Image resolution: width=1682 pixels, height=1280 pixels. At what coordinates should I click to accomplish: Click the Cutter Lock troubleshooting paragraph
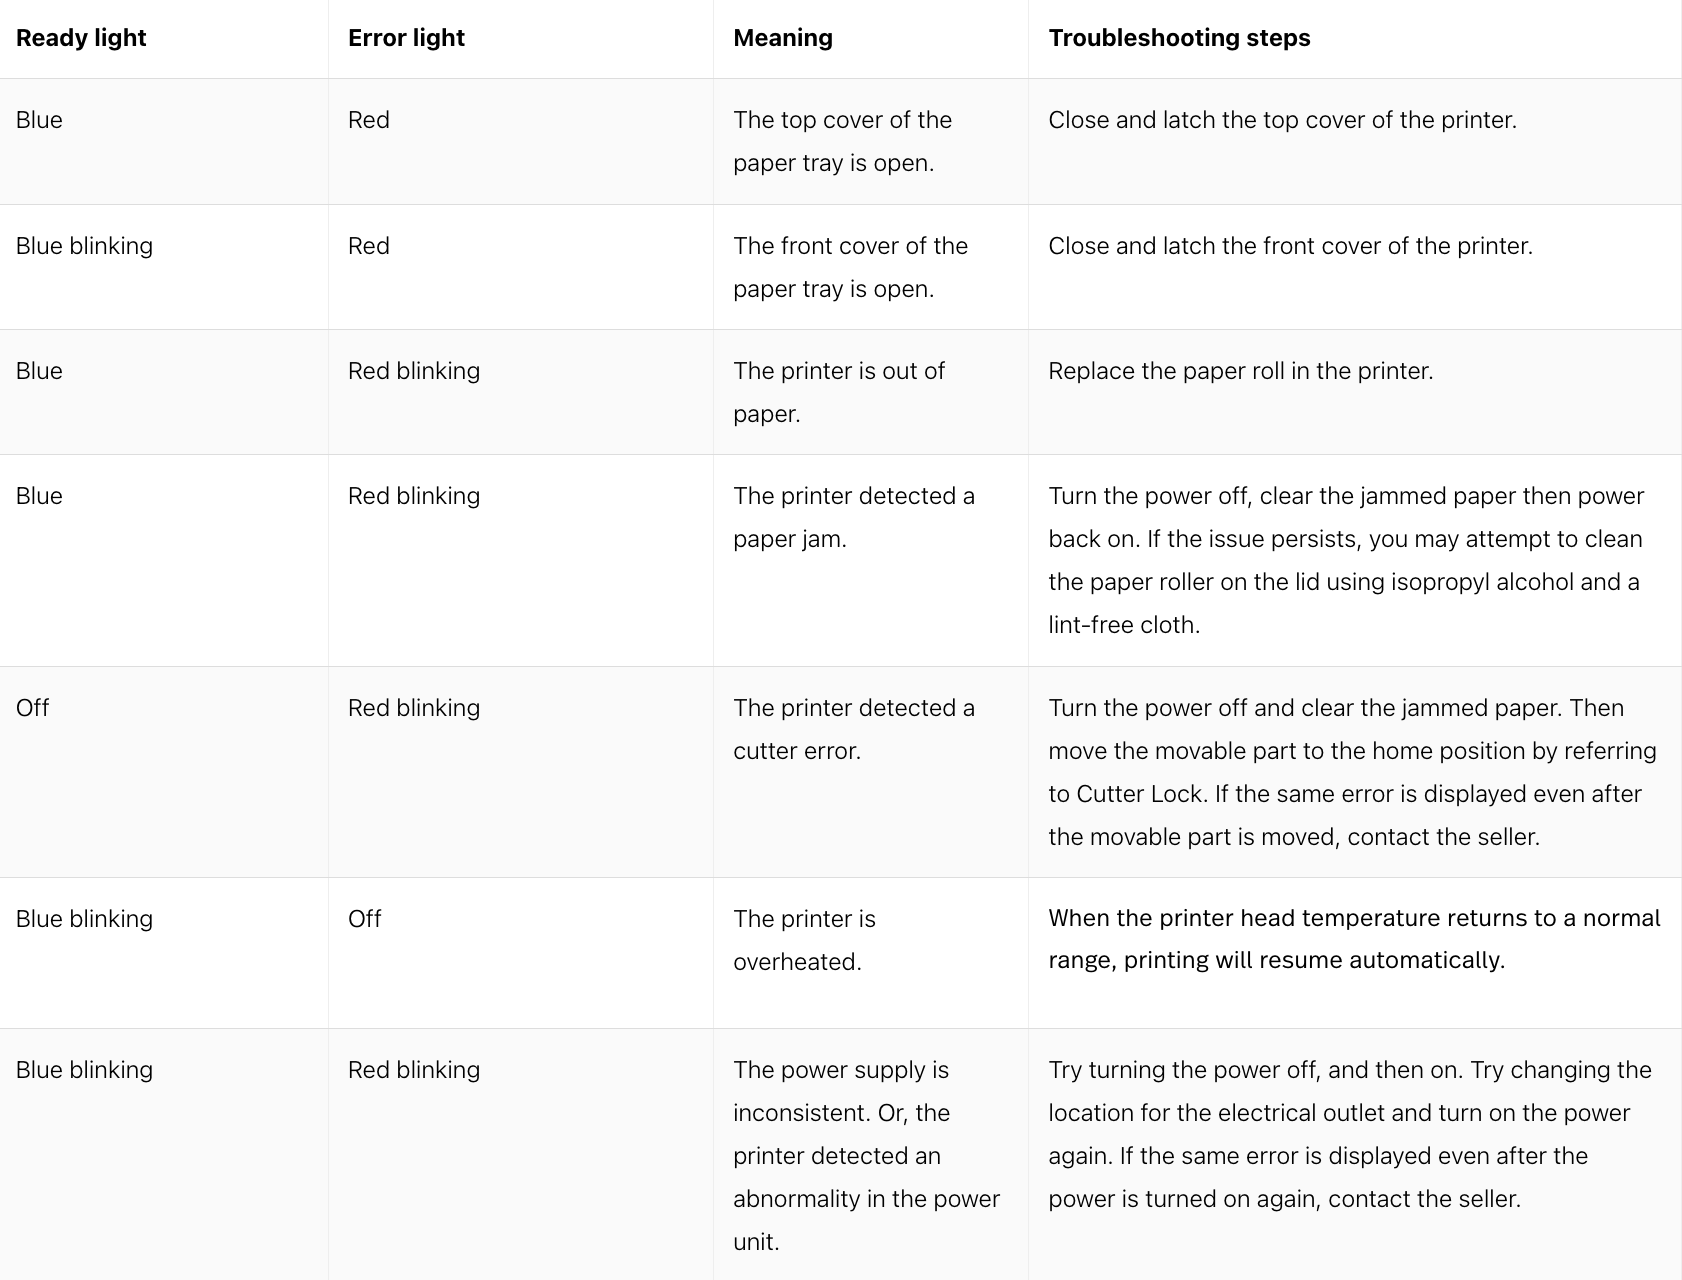point(1352,772)
